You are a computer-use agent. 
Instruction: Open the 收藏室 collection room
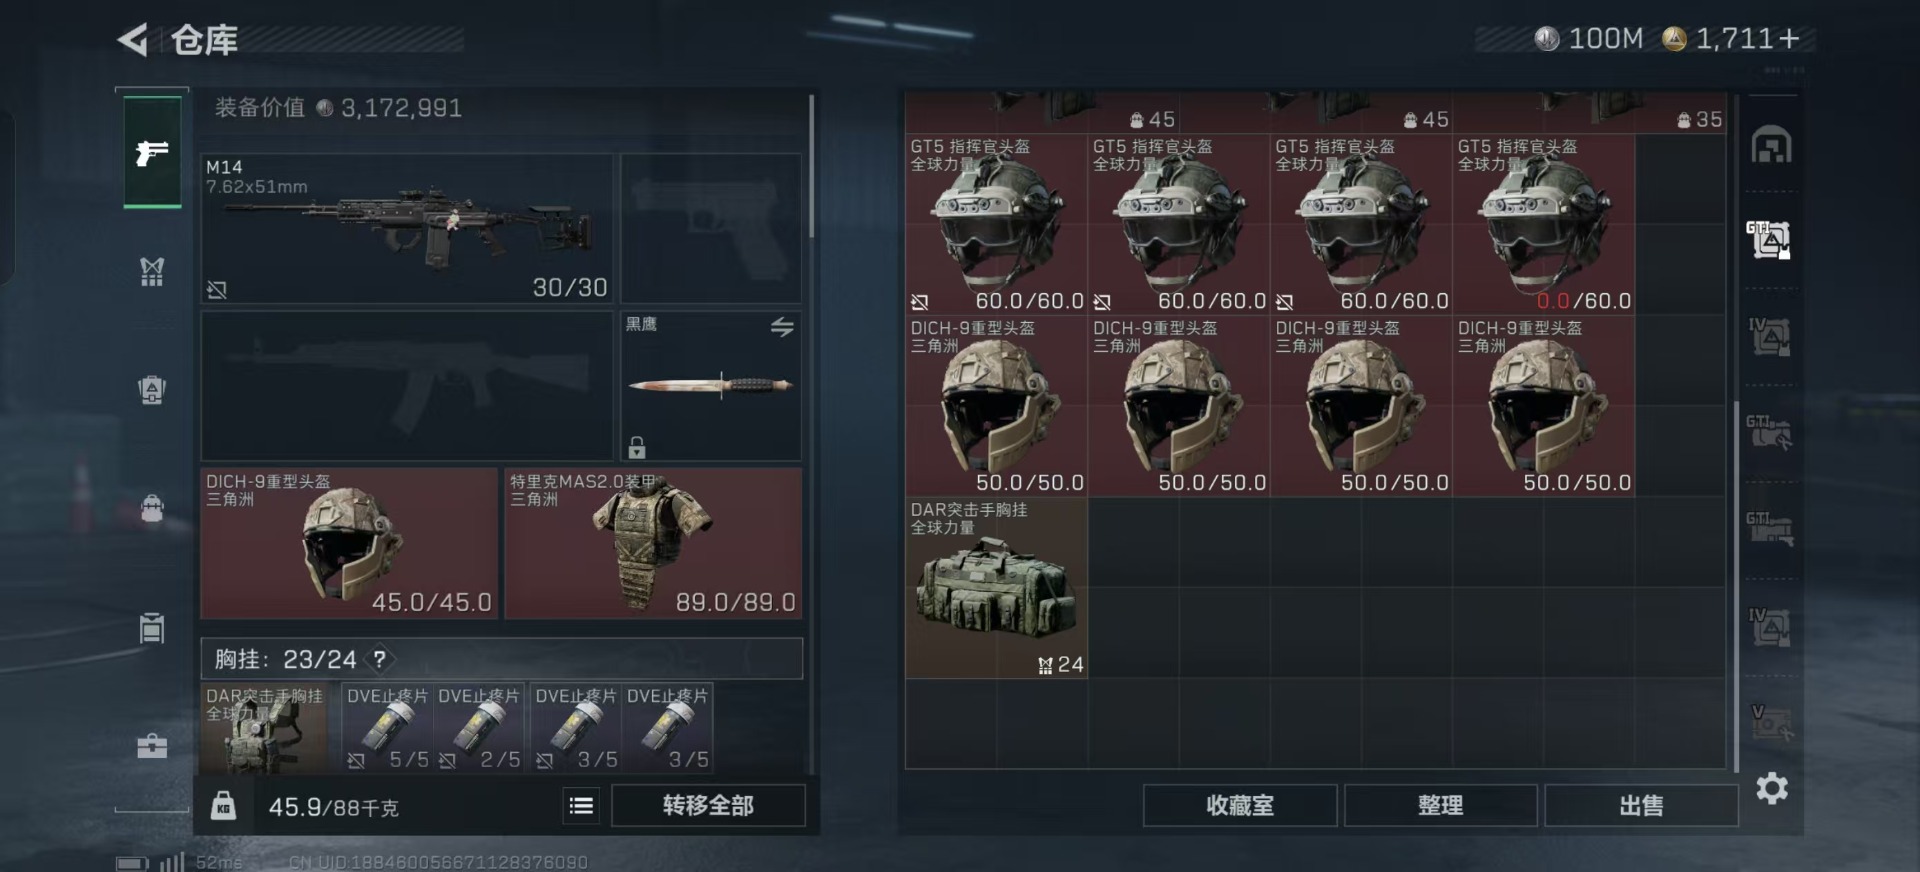(x=1240, y=805)
